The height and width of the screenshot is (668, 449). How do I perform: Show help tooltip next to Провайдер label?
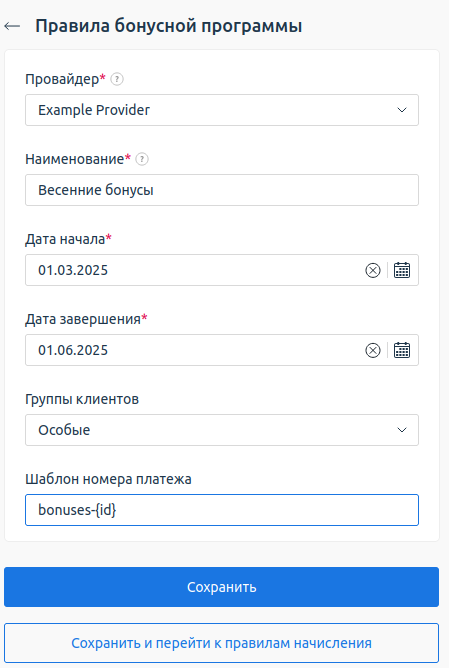coord(117,79)
